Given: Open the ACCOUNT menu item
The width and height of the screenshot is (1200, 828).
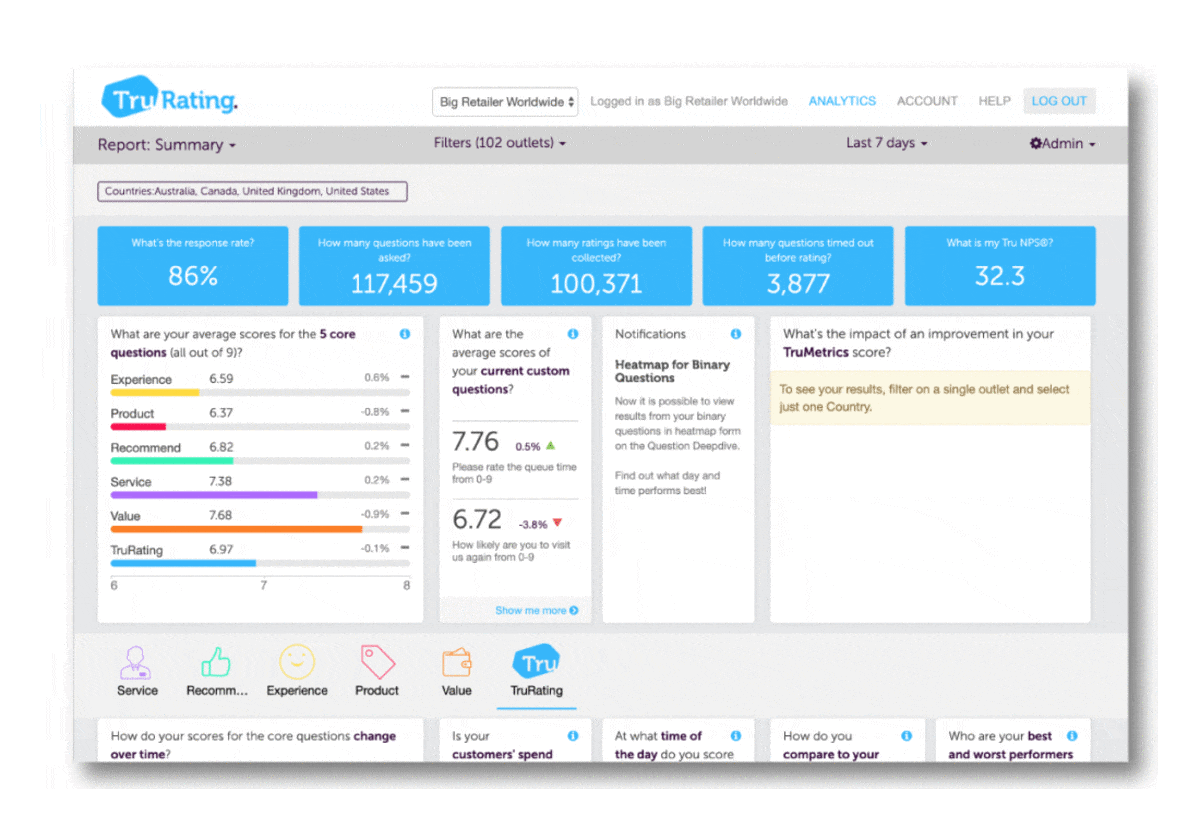Looking at the screenshot, I should [x=927, y=101].
